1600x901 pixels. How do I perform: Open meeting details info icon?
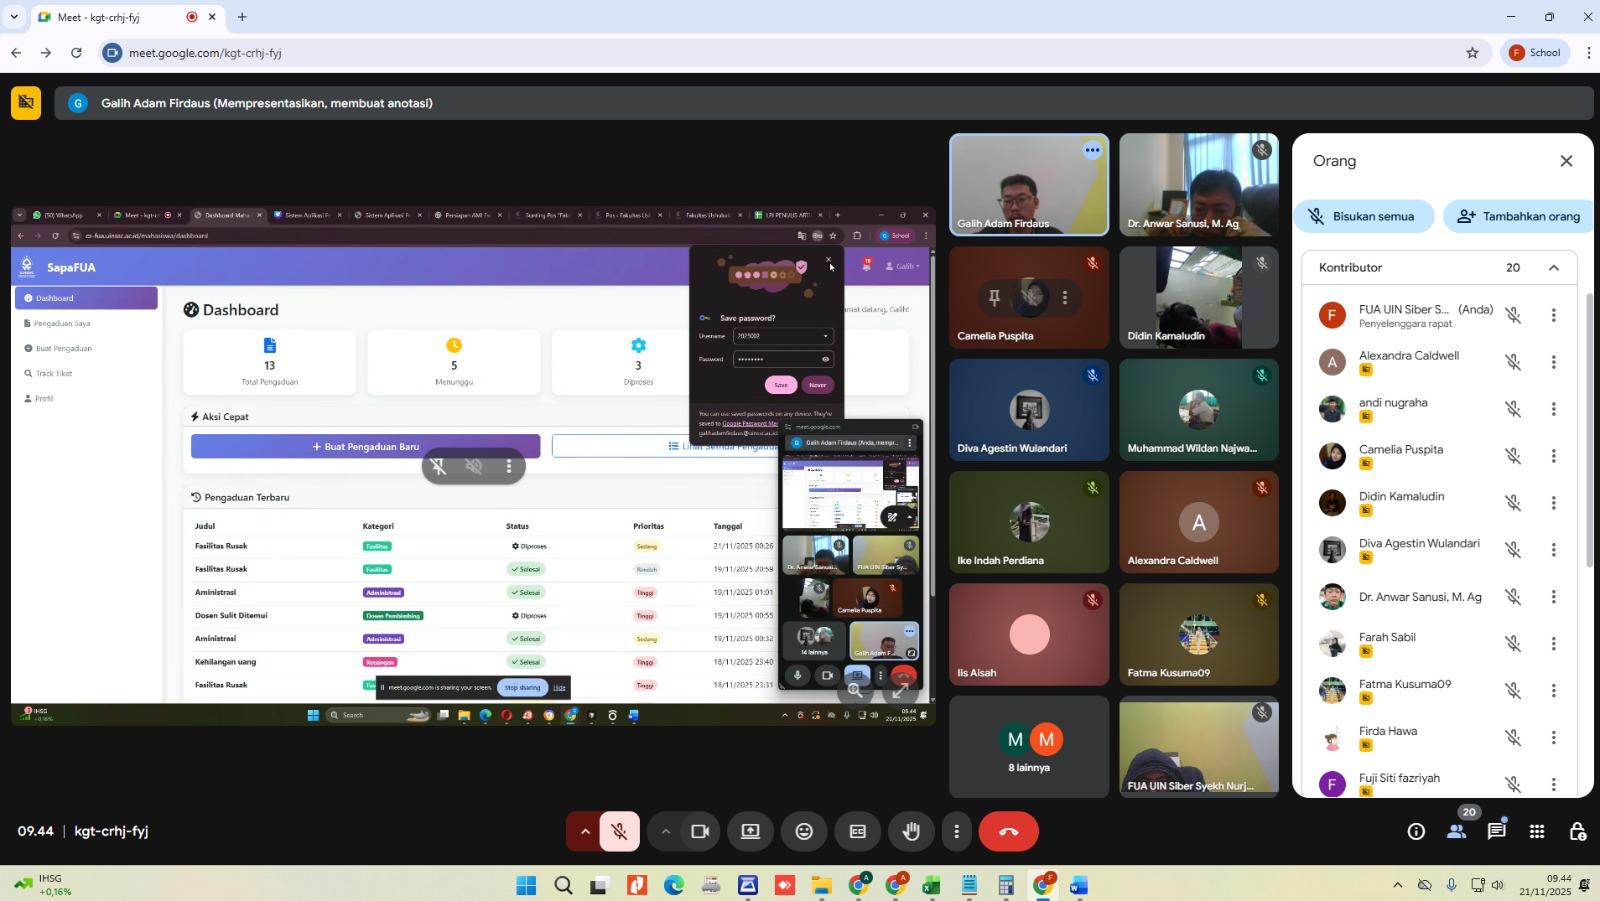[1416, 832]
